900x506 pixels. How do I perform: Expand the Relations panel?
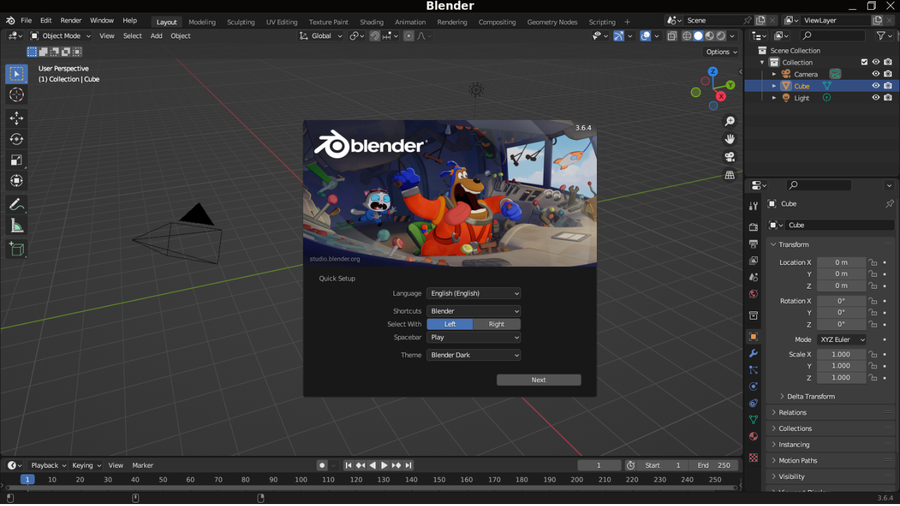(x=792, y=412)
